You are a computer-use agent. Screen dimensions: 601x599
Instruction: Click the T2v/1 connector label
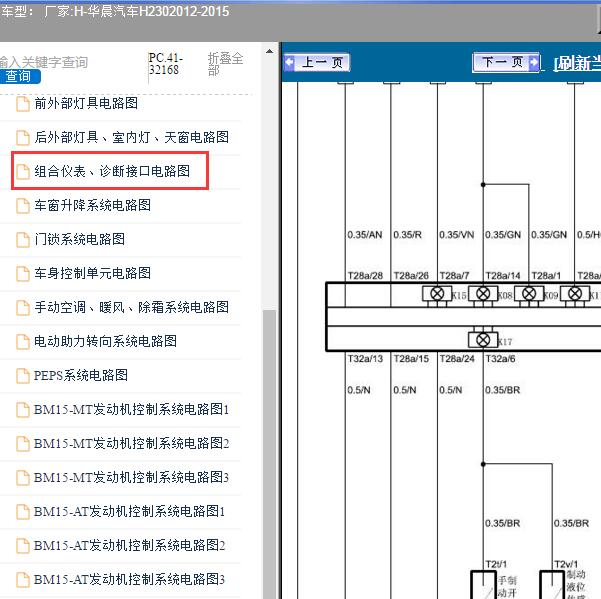566,564
